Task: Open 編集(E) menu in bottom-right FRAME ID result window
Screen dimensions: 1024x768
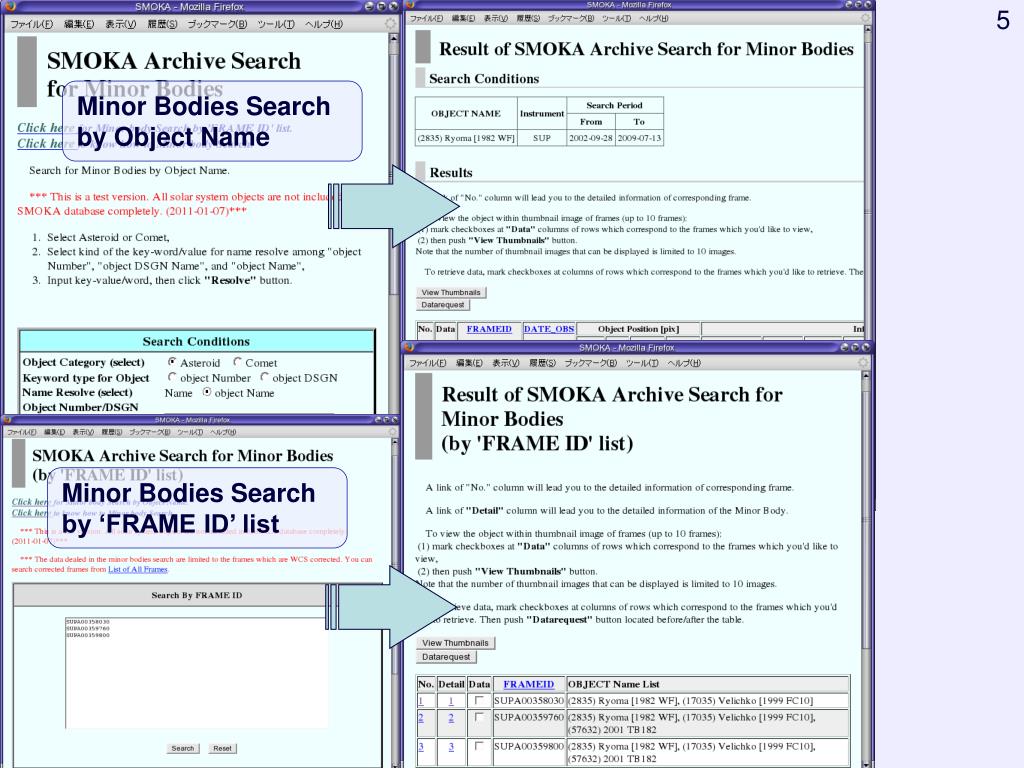Action: 470,363
